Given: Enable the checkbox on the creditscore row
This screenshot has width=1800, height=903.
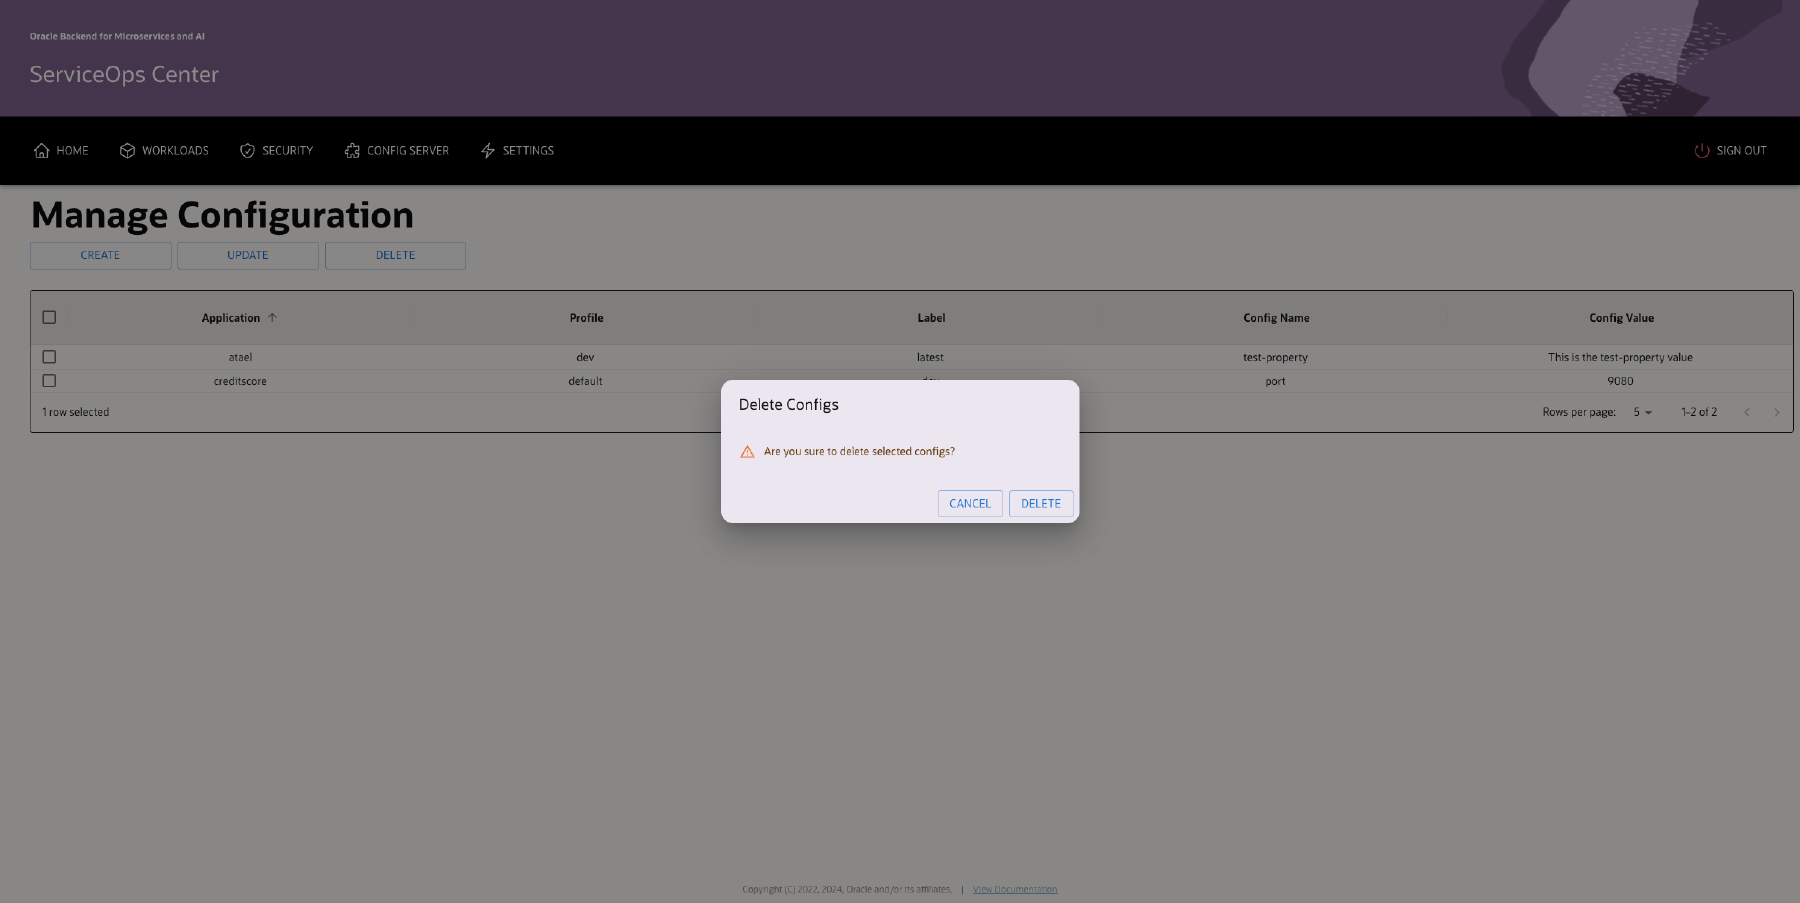Looking at the screenshot, I should [x=49, y=380].
